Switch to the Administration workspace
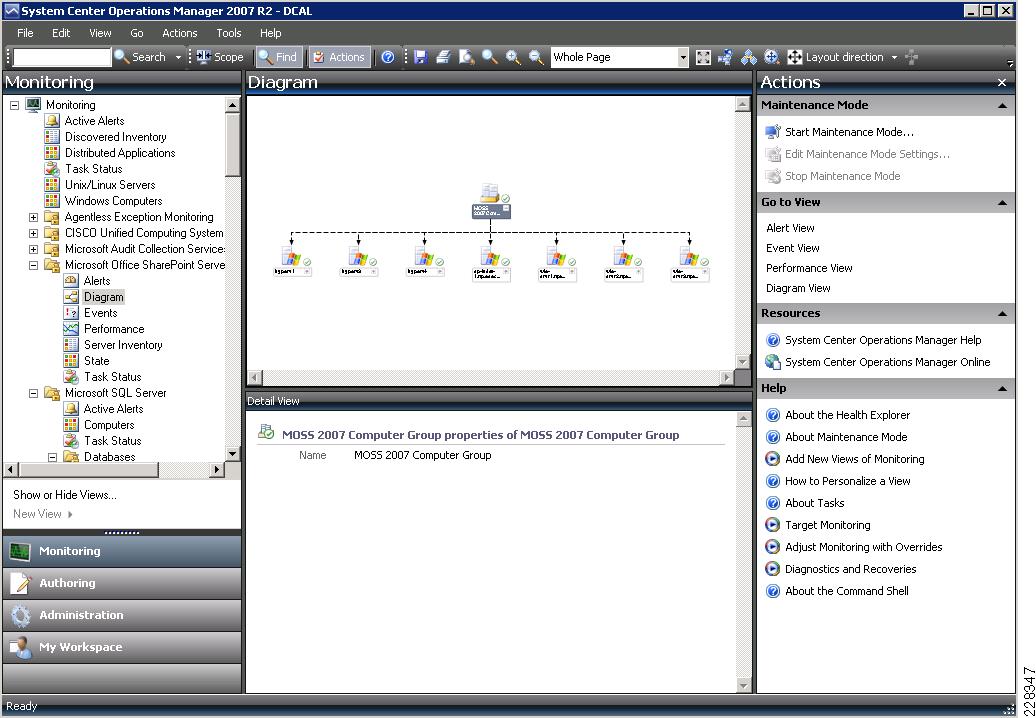 pos(122,615)
